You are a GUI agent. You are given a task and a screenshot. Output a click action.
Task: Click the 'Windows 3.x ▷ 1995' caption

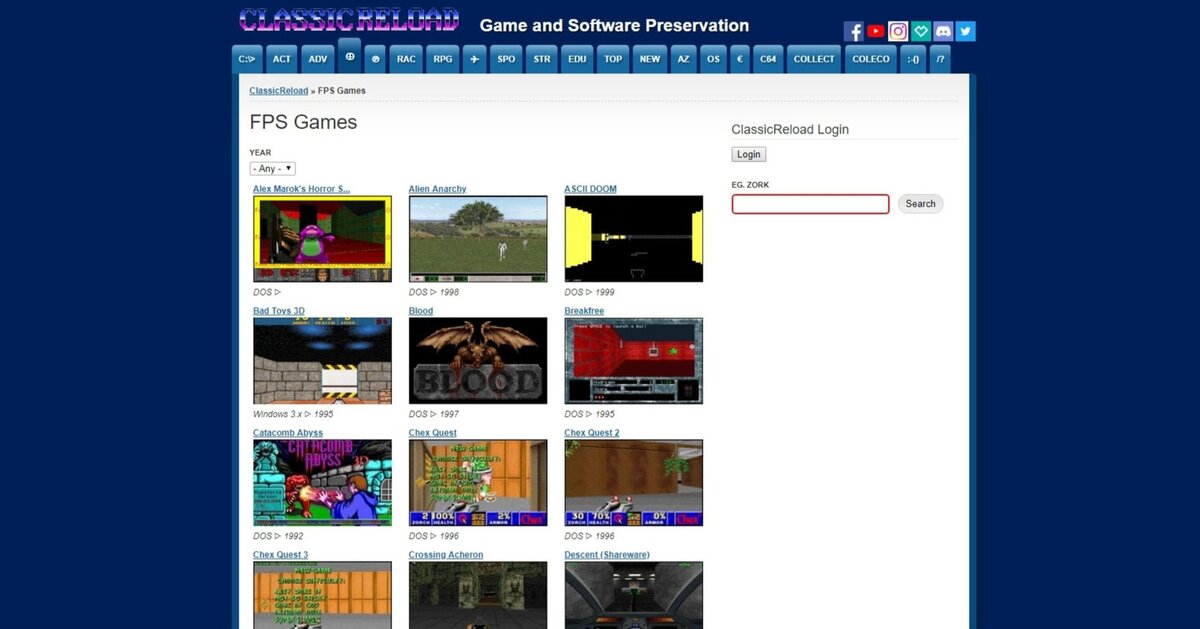tap(293, 414)
